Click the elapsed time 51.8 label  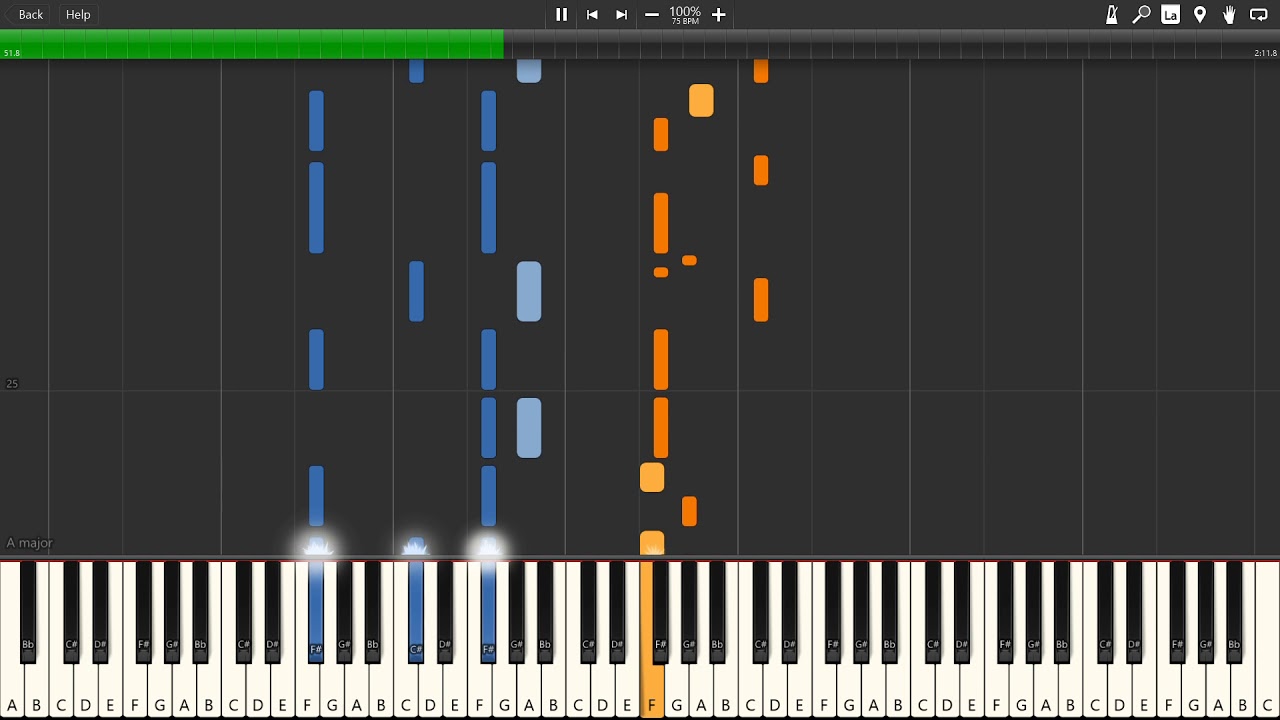(12, 53)
